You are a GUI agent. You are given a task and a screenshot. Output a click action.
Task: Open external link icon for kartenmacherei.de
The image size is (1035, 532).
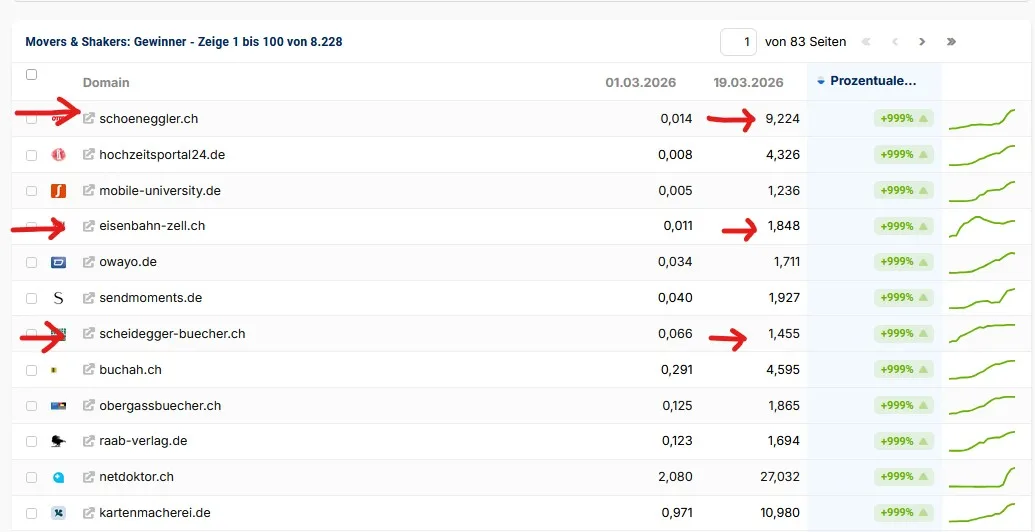(x=88, y=513)
